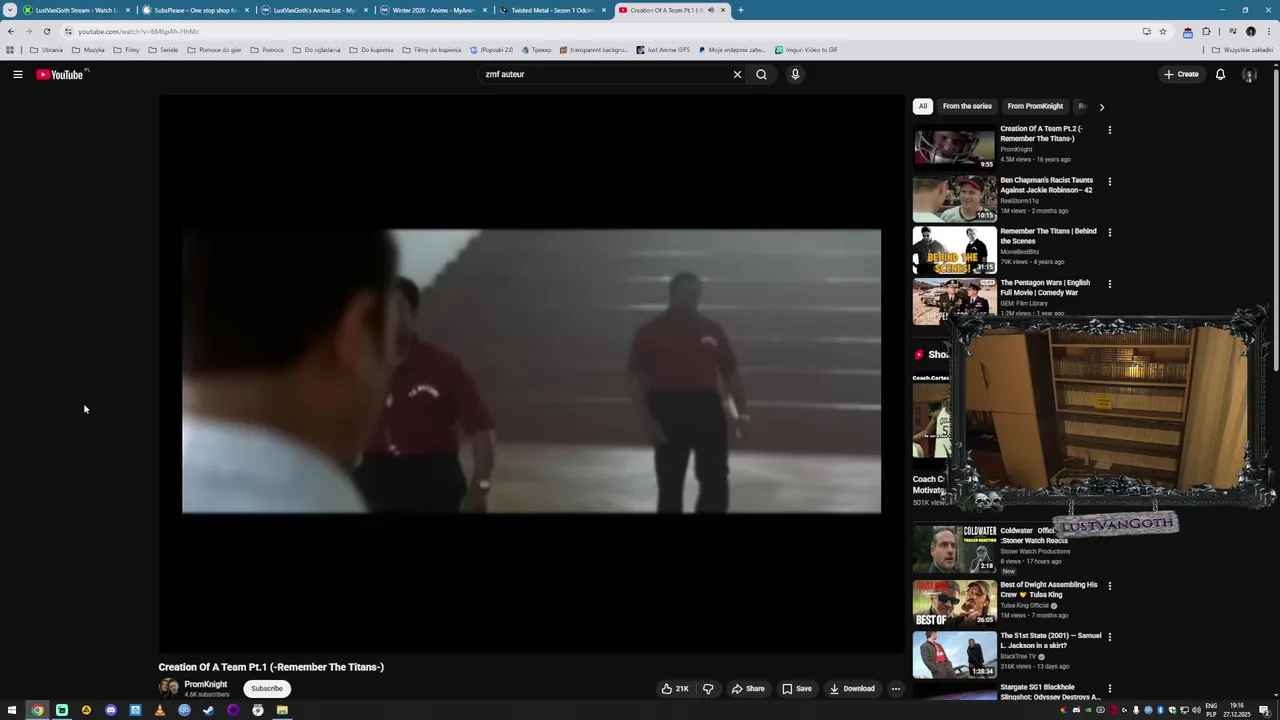Reload the page in Chrome
Image resolution: width=1280 pixels, height=720 pixels.
coord(46,31)
